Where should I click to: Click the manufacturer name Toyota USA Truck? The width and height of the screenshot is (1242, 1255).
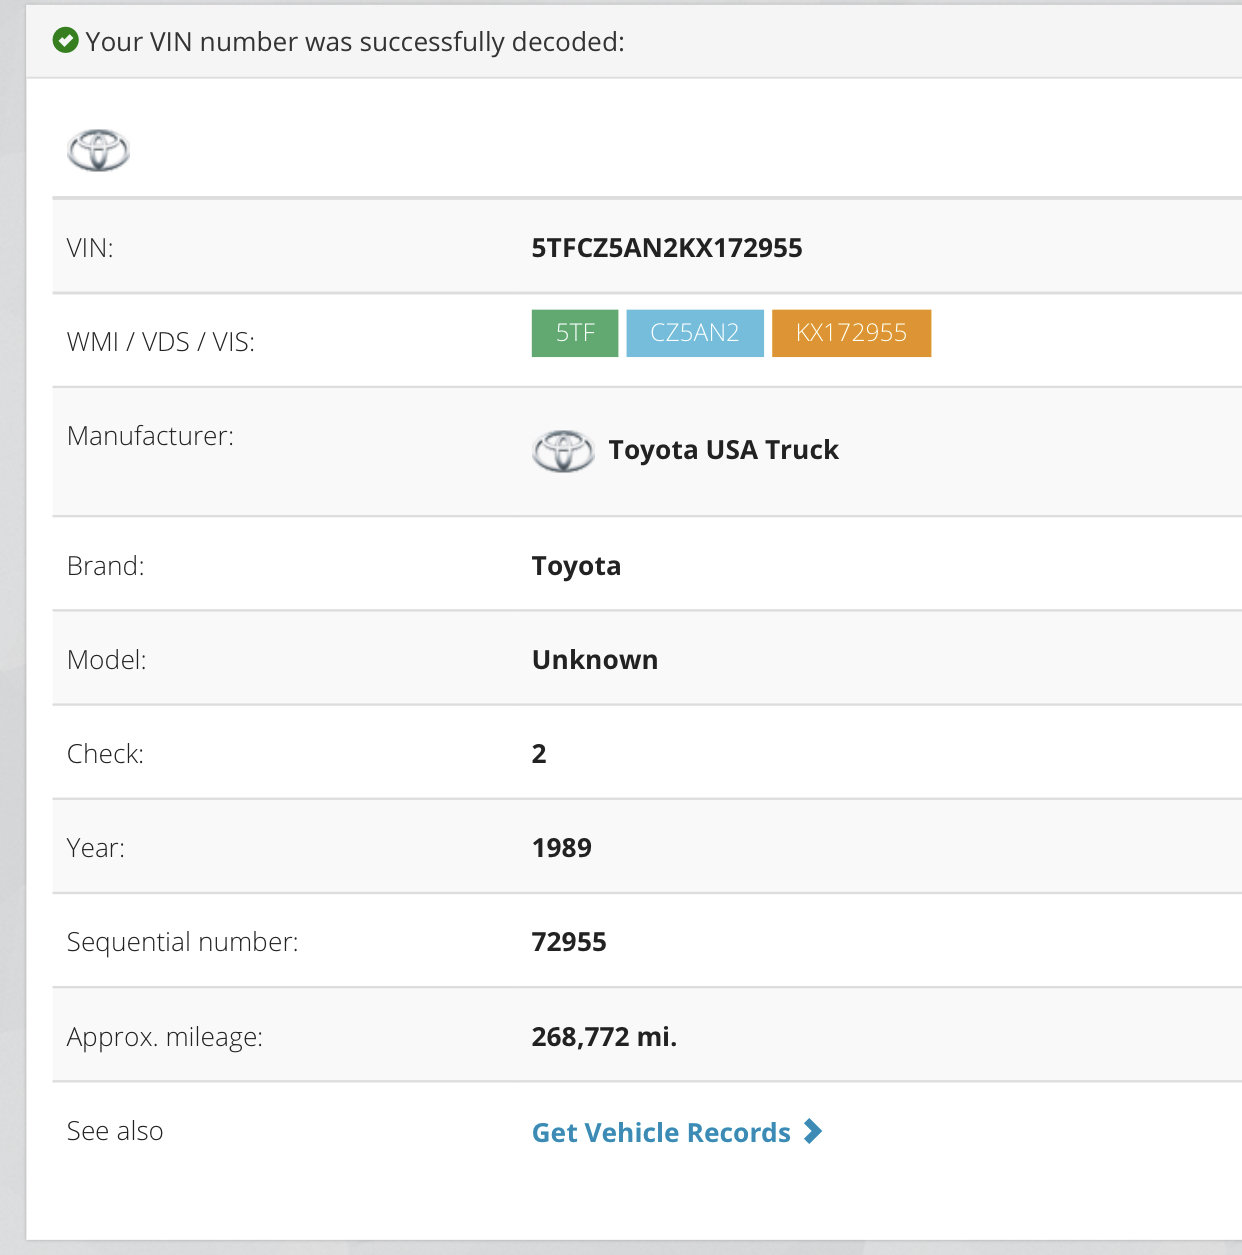(x=724, y=450)
